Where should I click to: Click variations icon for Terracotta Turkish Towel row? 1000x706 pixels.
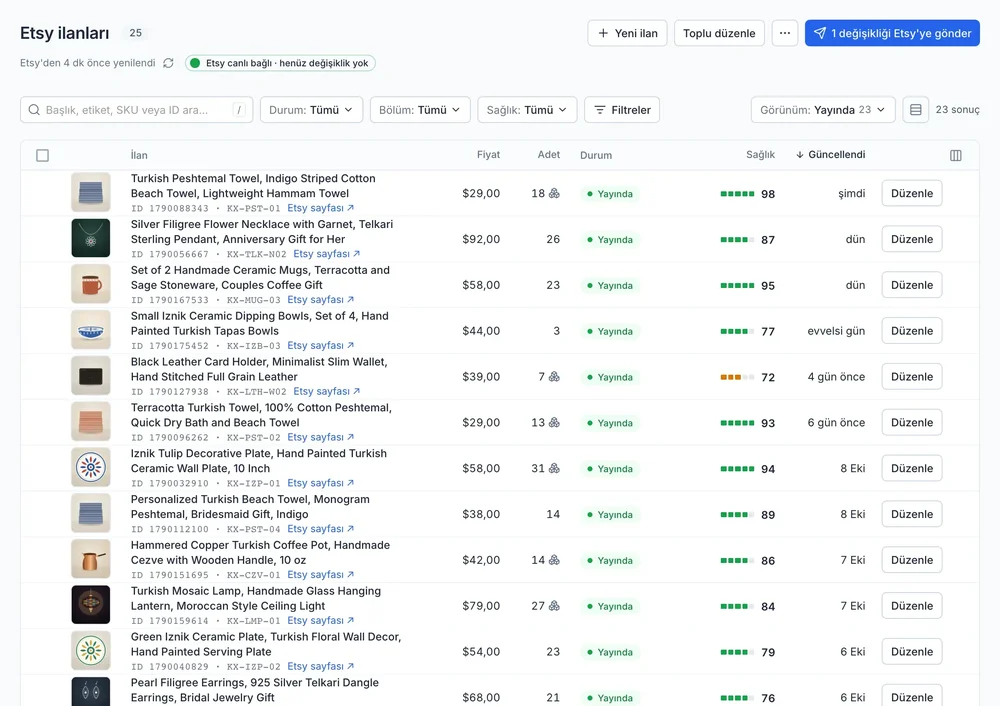[554, 423]
